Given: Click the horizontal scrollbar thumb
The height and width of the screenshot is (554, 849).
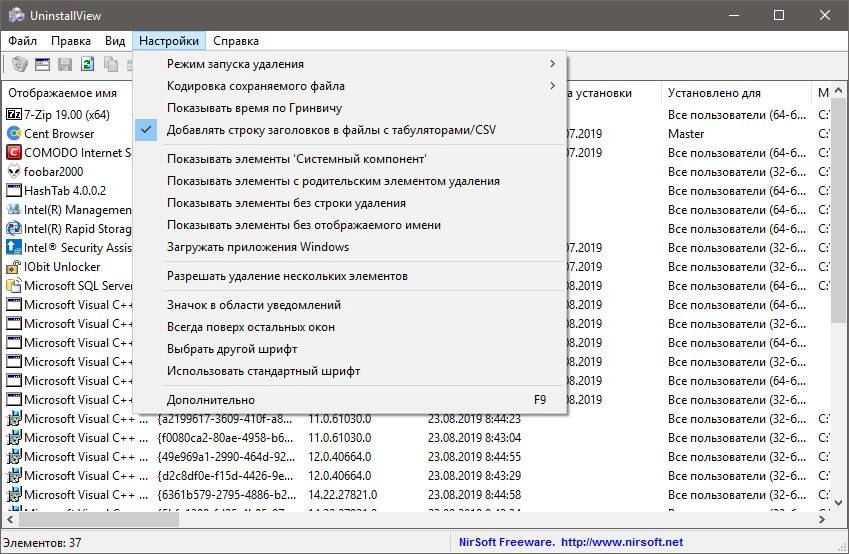Looking at the screenshot, I should (x=99, y=520).
